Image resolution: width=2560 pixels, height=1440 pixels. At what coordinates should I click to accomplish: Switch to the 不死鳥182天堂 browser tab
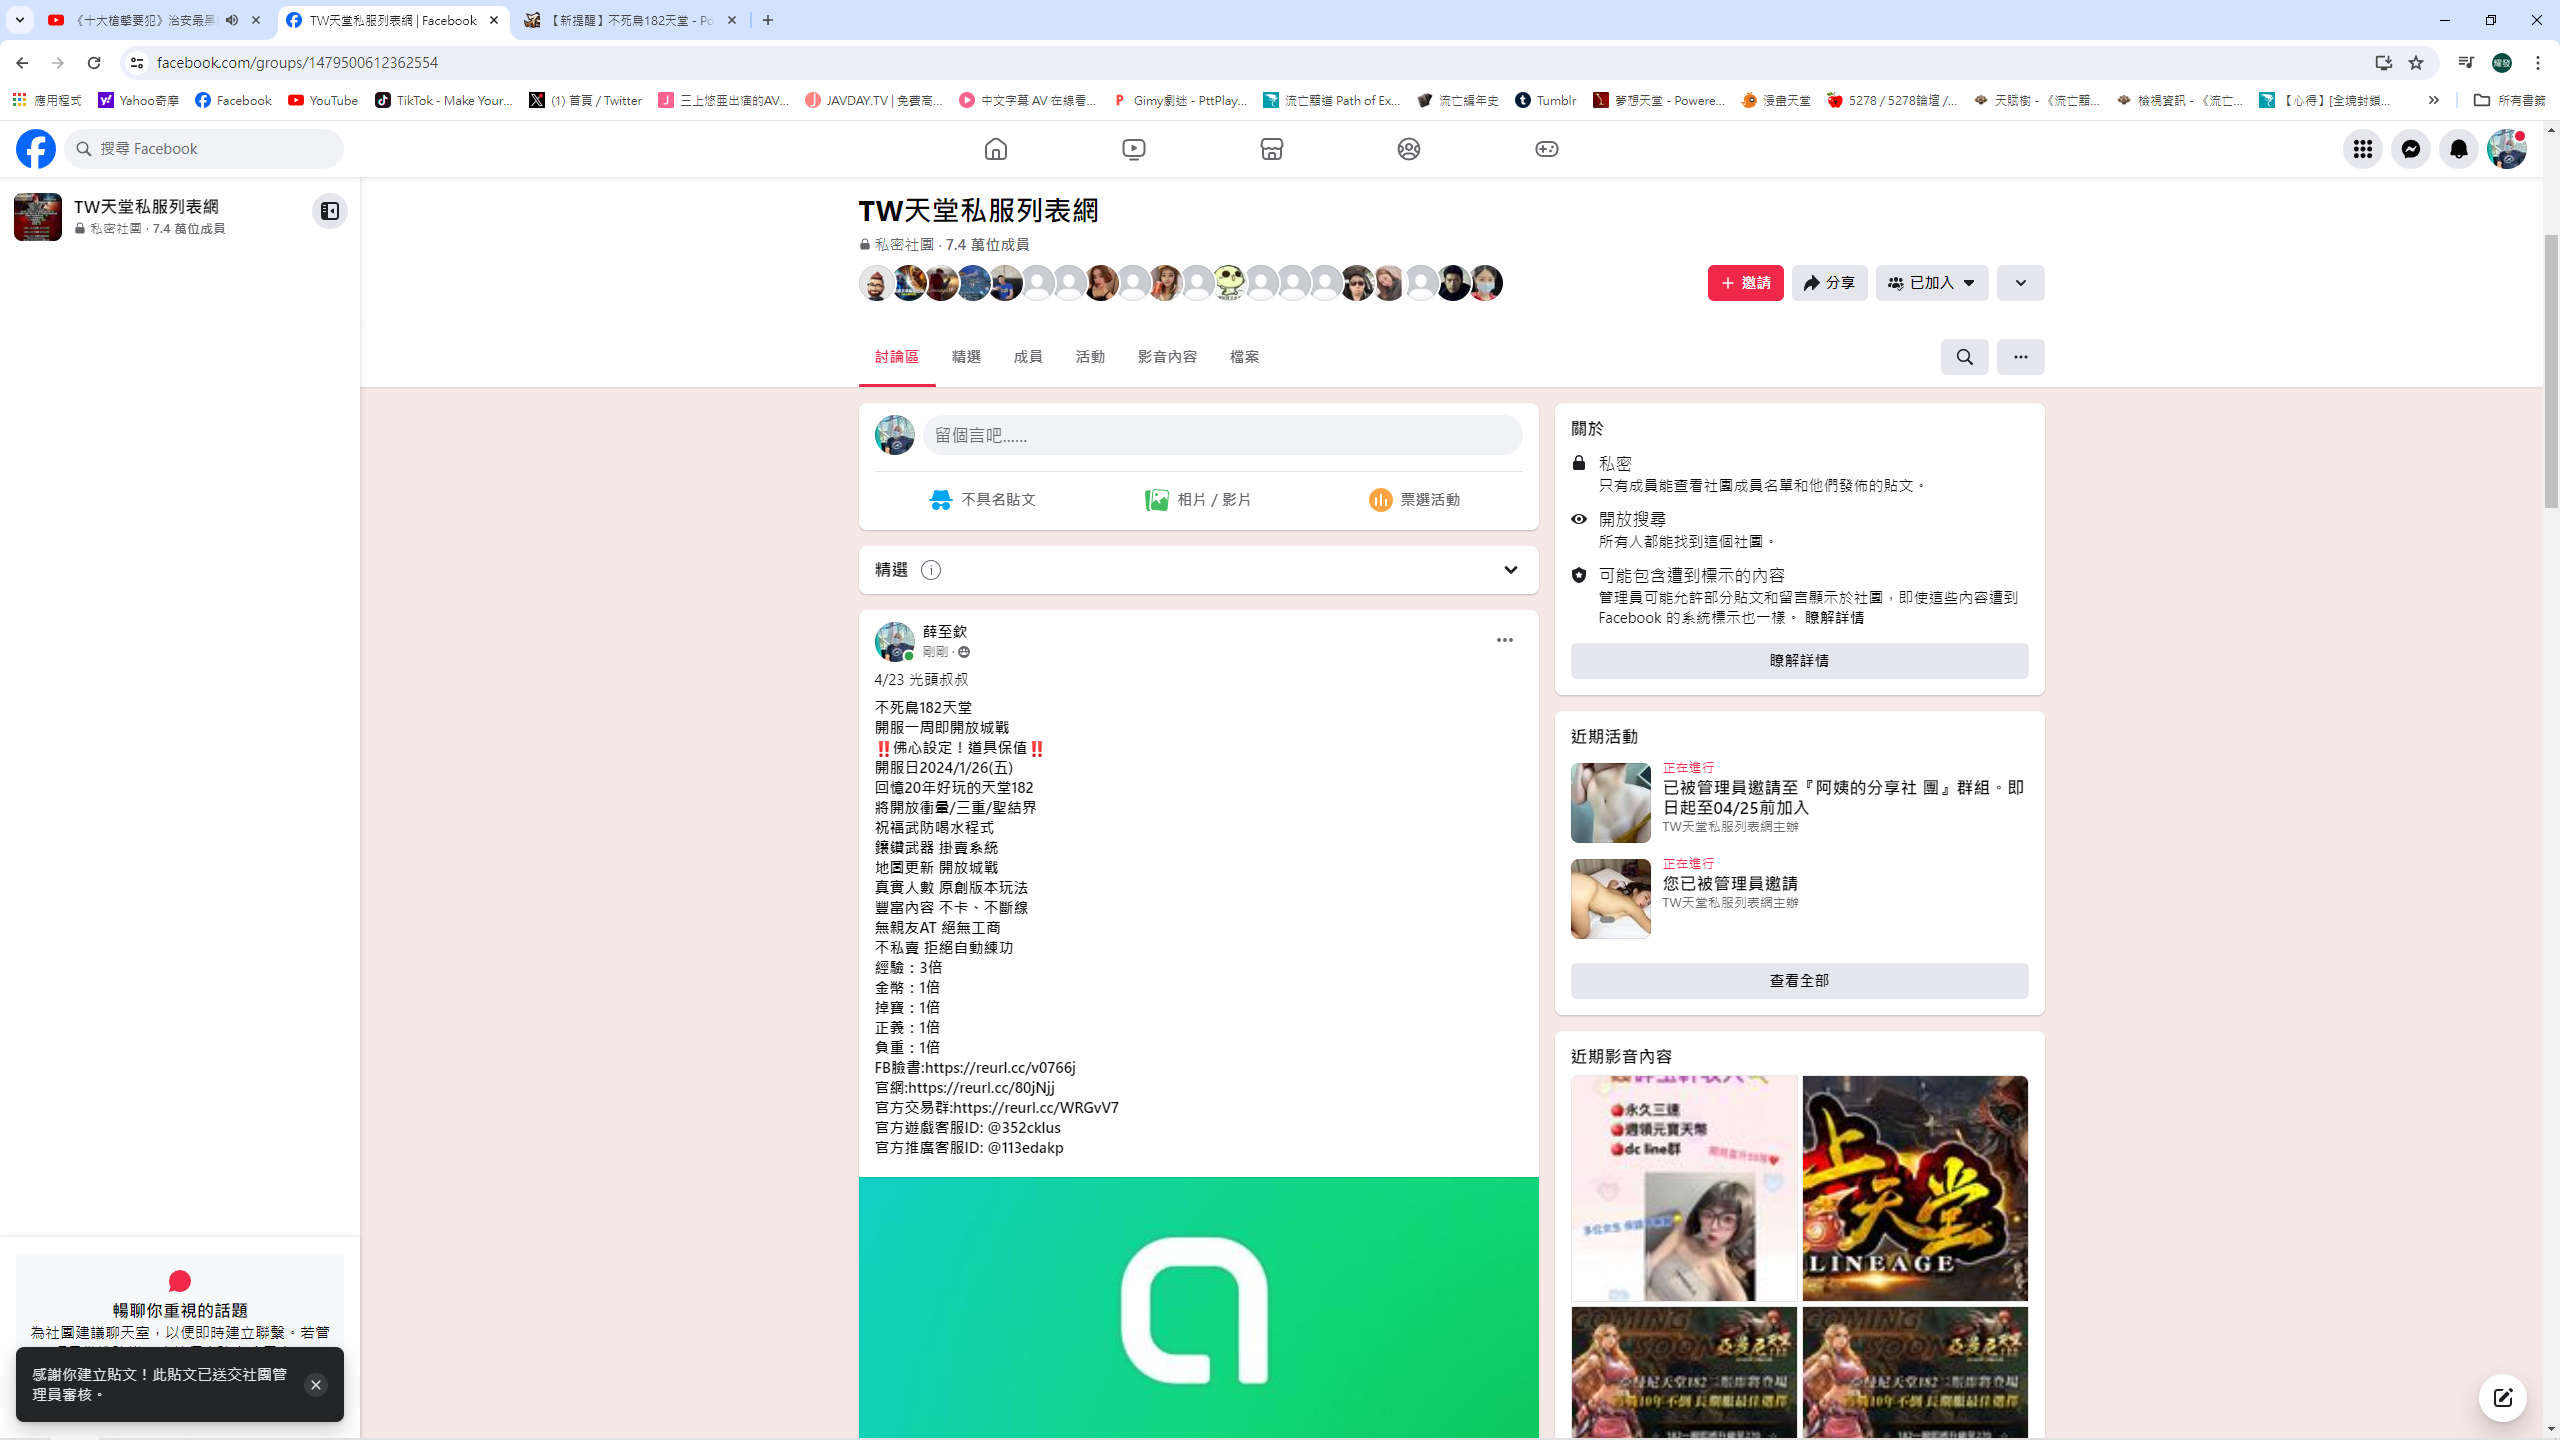click(631, 20)
